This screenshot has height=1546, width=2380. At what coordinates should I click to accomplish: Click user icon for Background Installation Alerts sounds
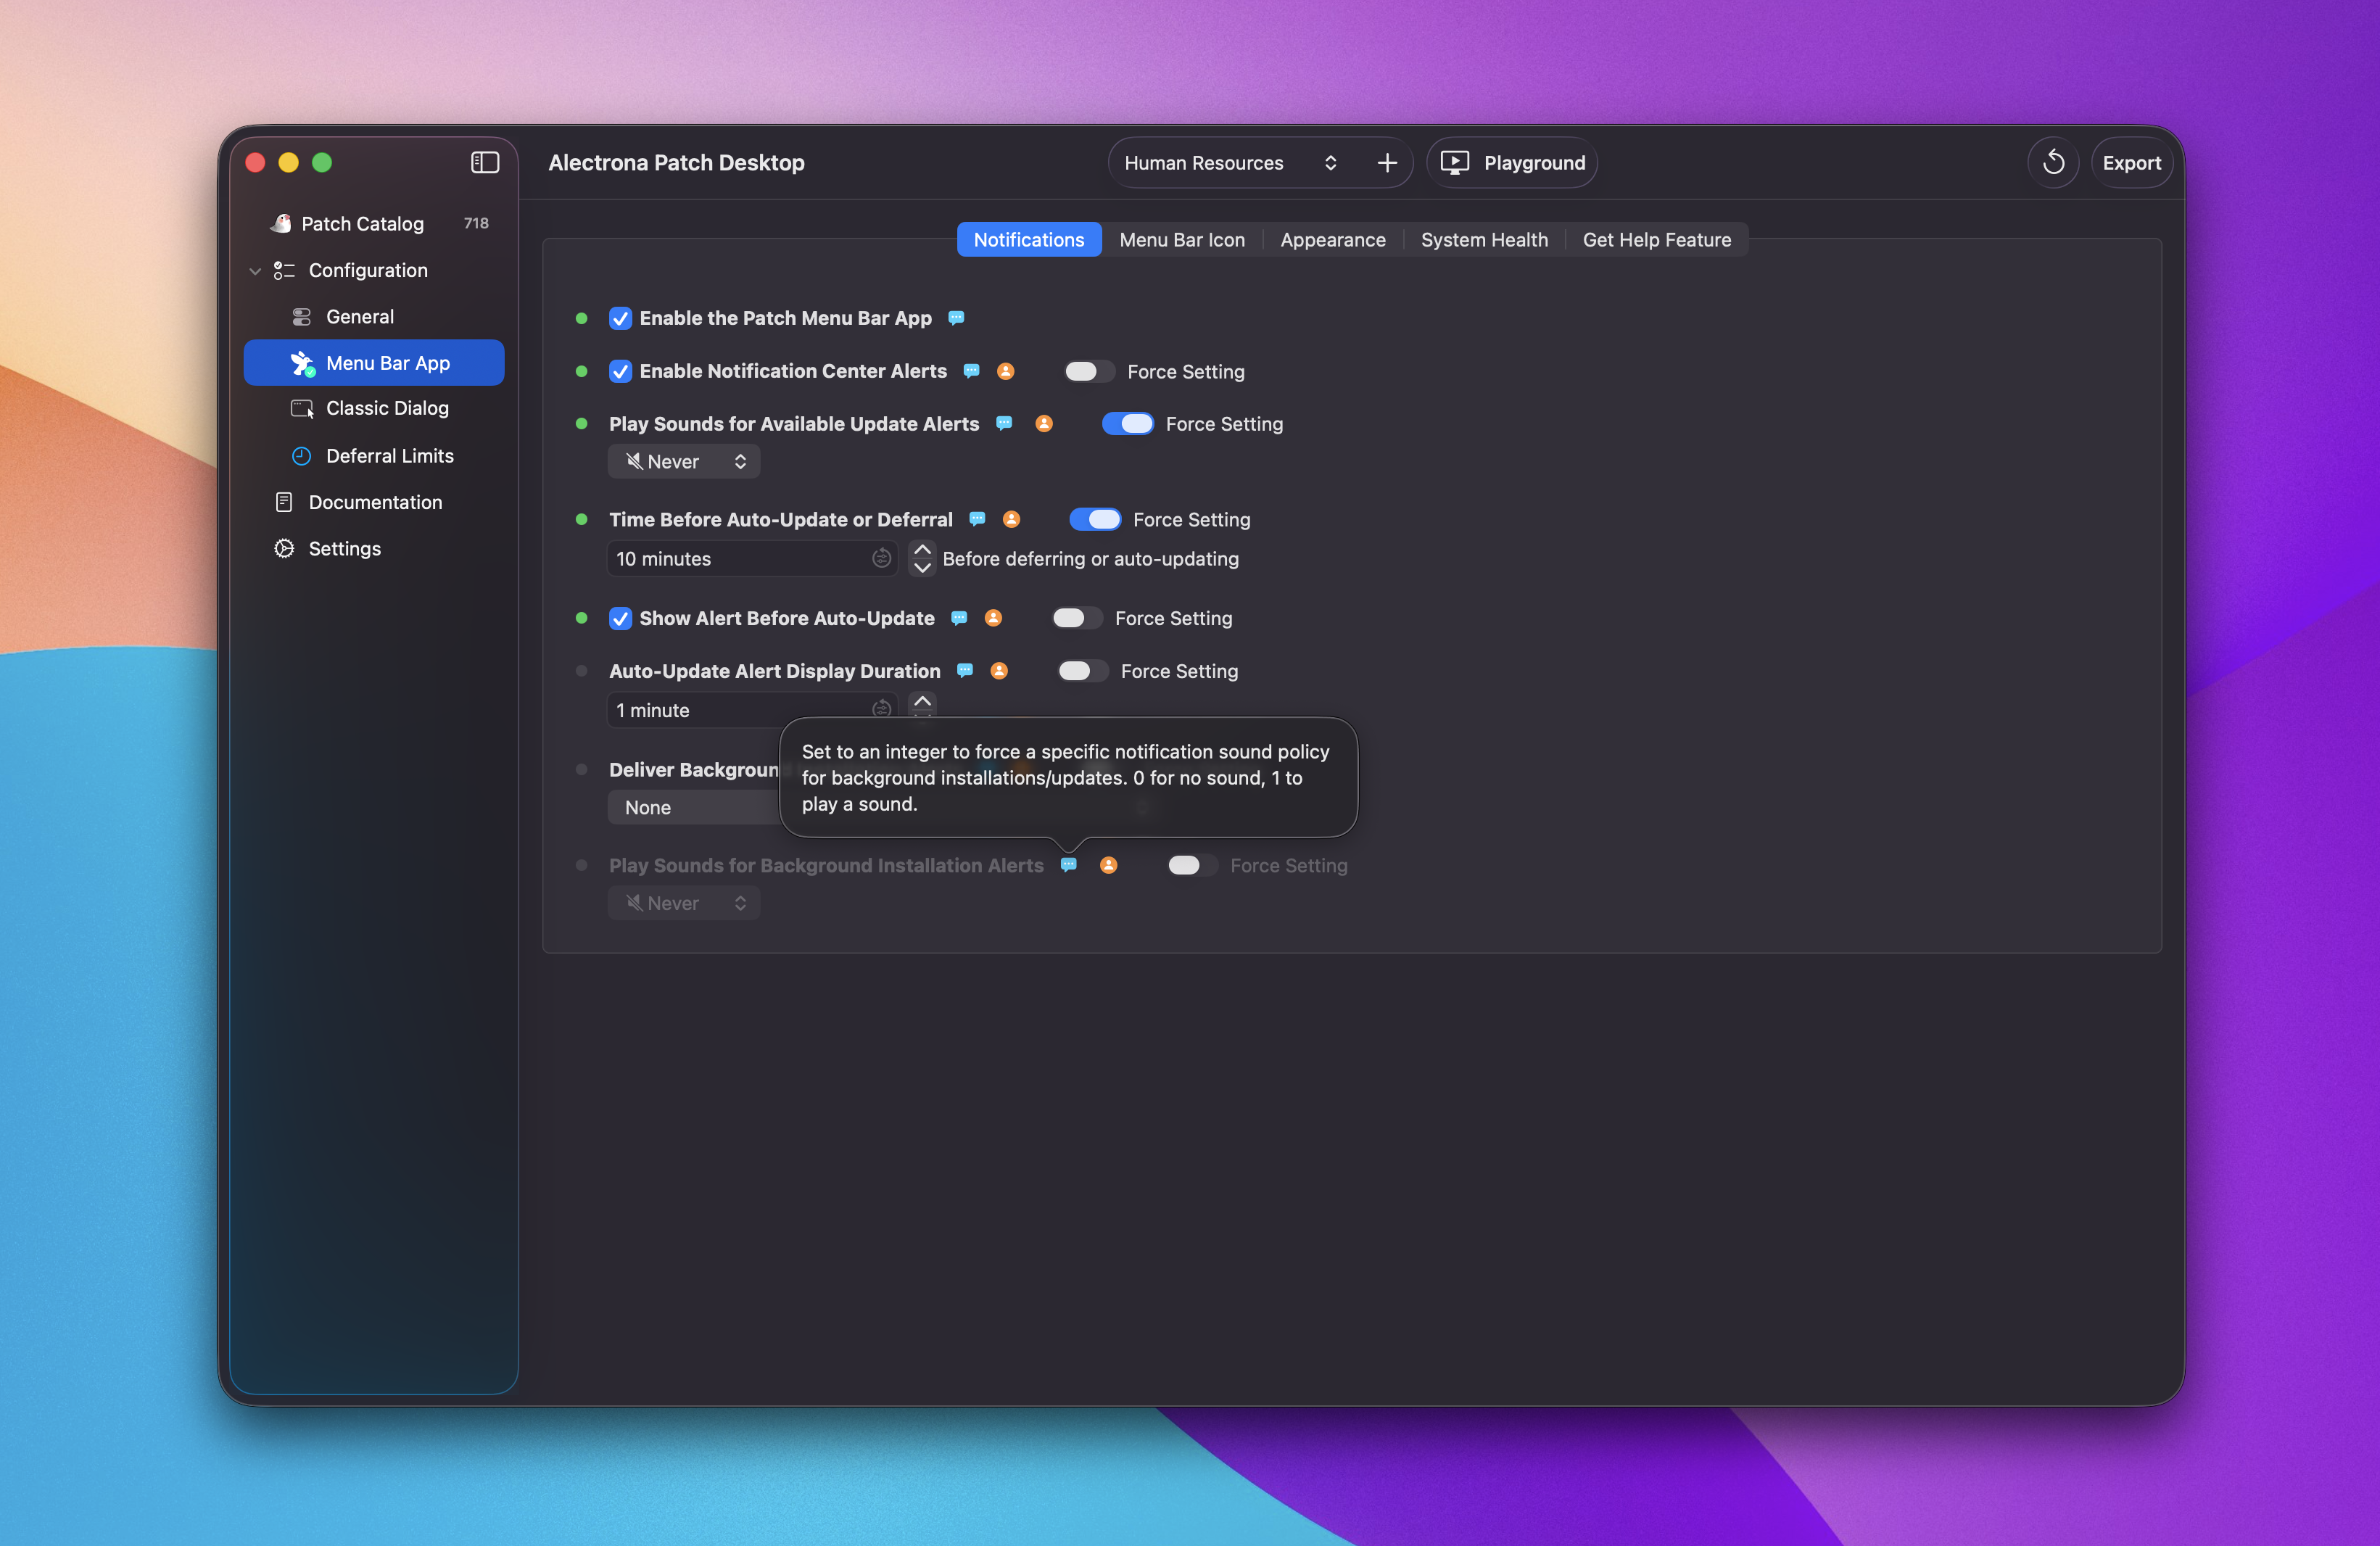coord(1108,865)
